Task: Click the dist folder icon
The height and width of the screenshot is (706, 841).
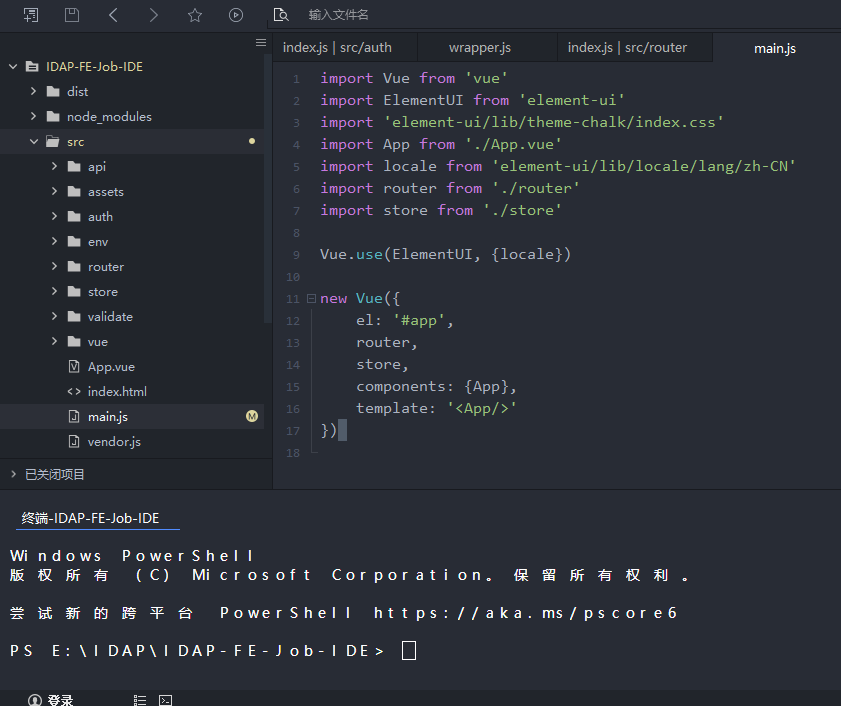Action: pos(53,91)
